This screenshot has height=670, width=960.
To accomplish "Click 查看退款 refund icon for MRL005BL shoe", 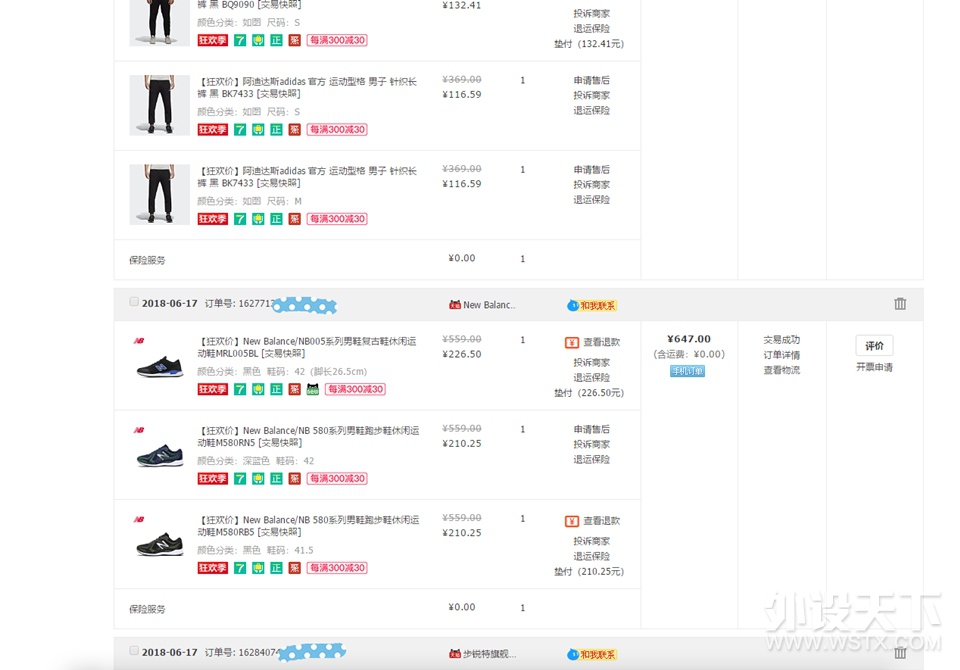I will pos(572,342).
